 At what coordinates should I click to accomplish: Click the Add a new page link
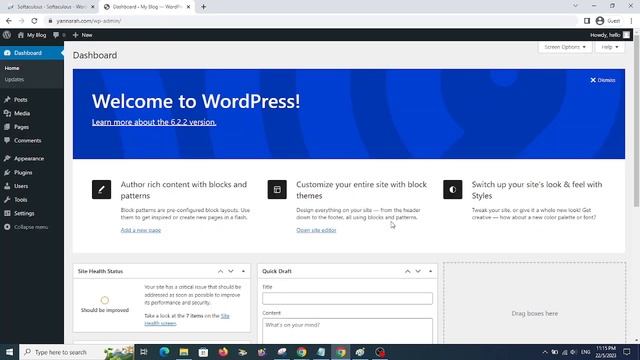(141, 230)
